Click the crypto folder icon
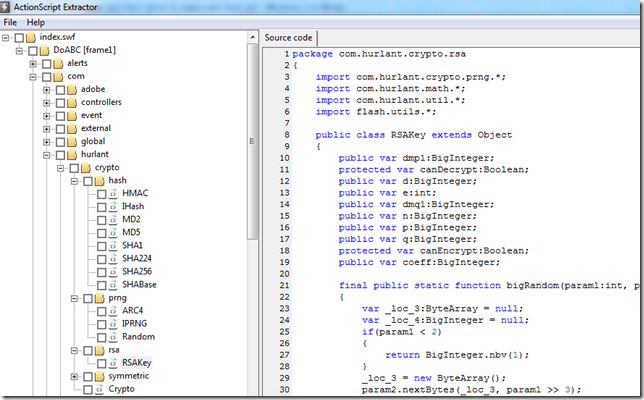The width and height of the screenshot is (644, 400). 85,168
